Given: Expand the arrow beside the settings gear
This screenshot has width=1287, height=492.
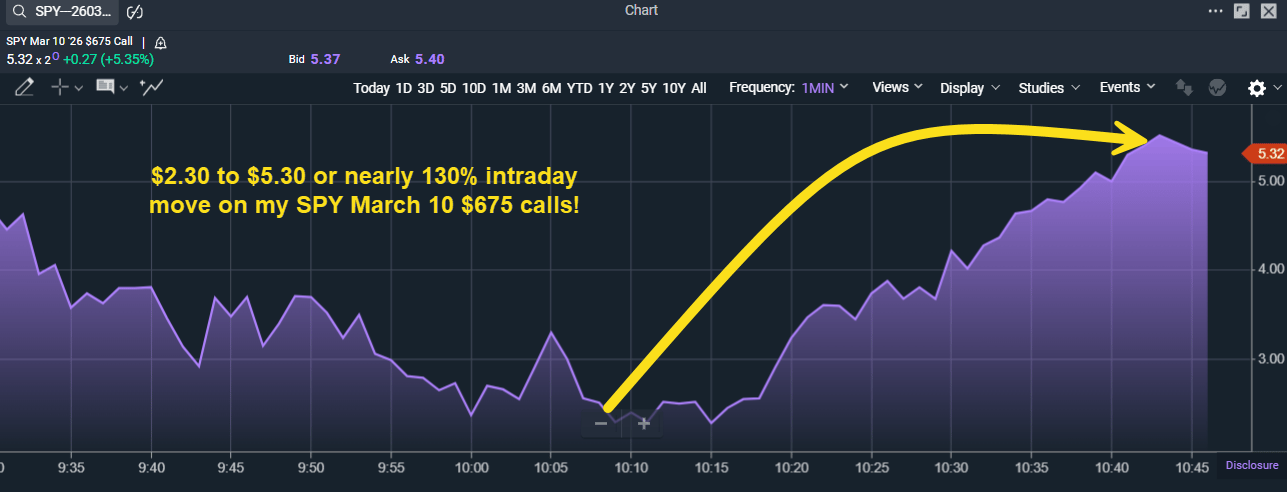Looking at the screenshot, I should [x=1278, y=88].
